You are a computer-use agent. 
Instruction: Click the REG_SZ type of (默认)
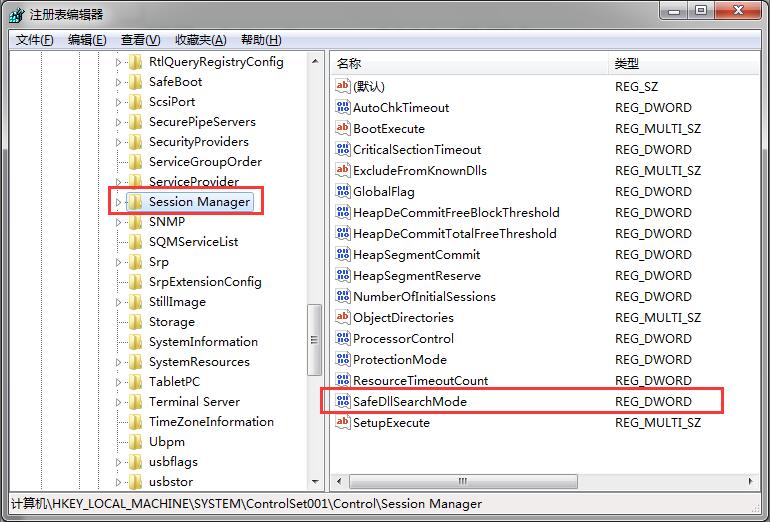[x=636, y=86]
